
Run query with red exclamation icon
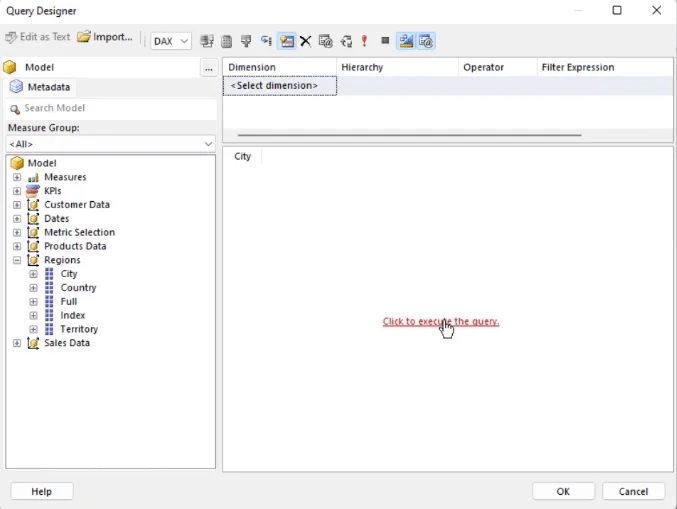[x=364, y=41]
